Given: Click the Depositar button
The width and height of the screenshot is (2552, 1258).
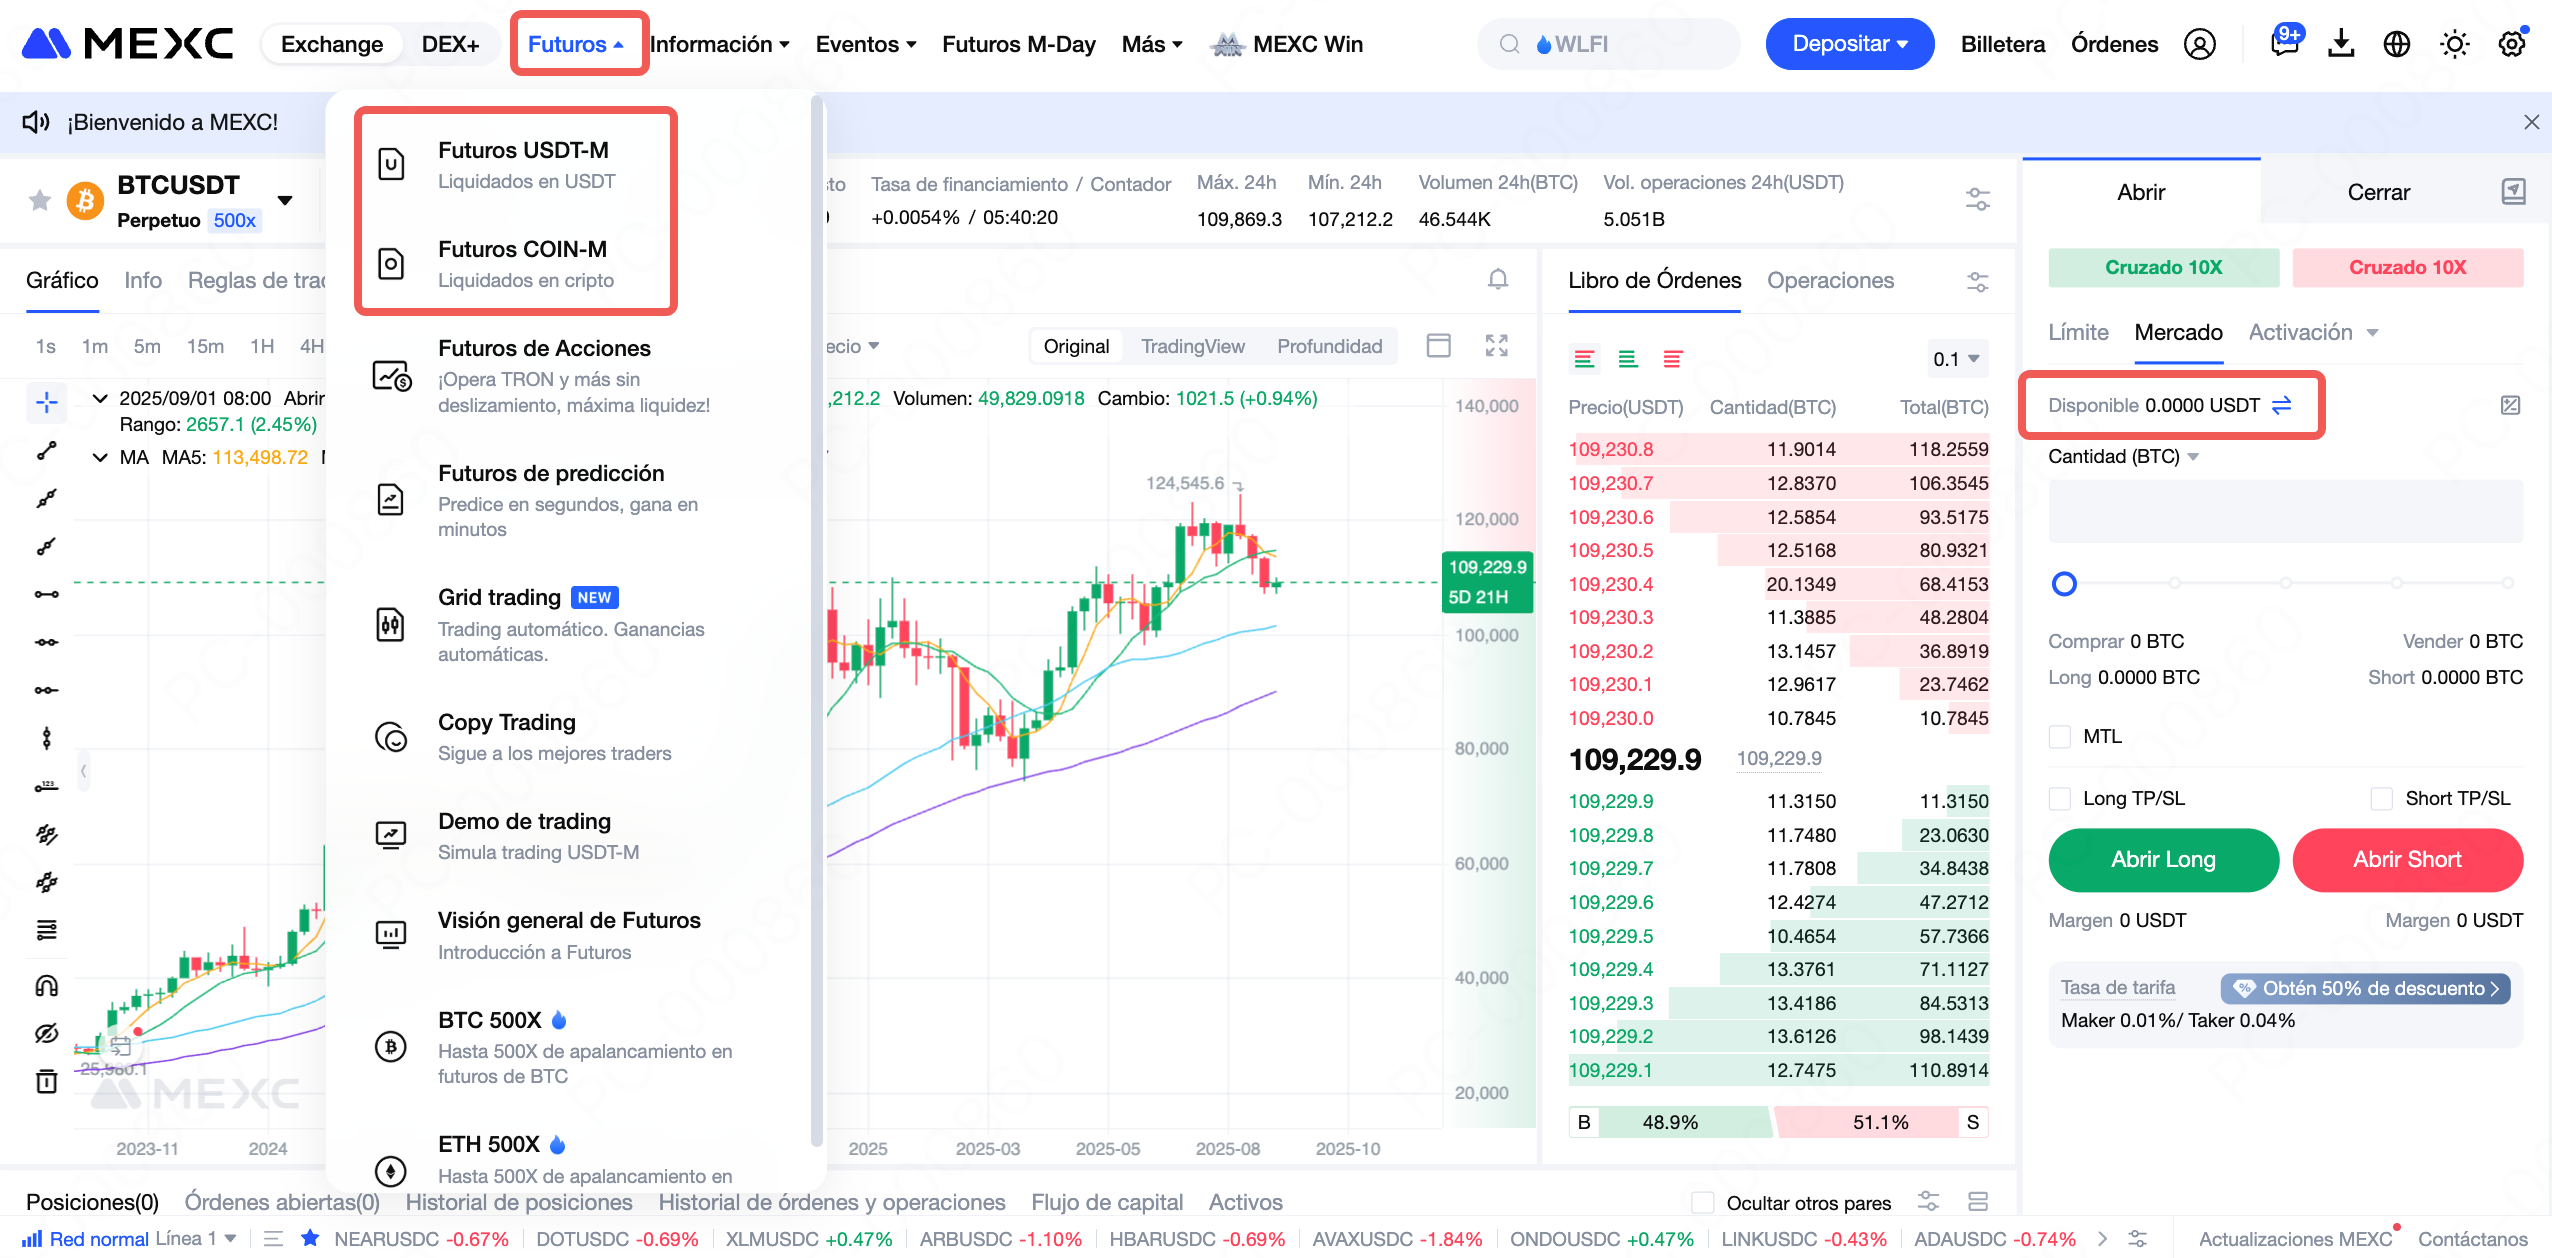Looking at the screenshot, I should coord(1849,44).
